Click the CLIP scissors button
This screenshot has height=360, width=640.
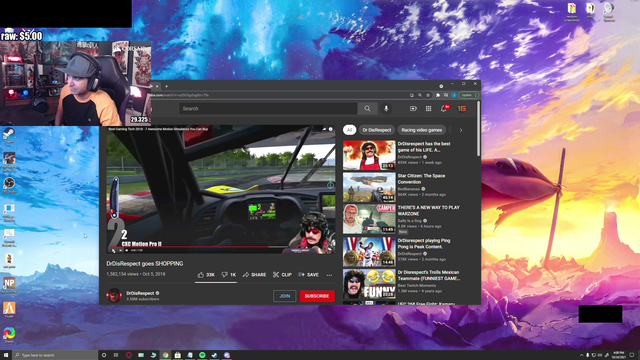(x=282, y=275)
